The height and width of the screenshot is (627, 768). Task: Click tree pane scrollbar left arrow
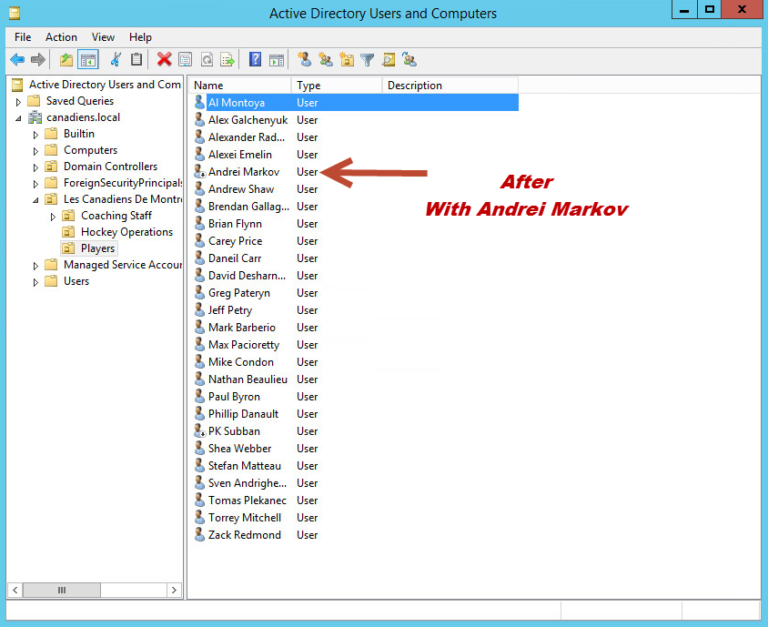pyautogui.click(x=15, y=590)
